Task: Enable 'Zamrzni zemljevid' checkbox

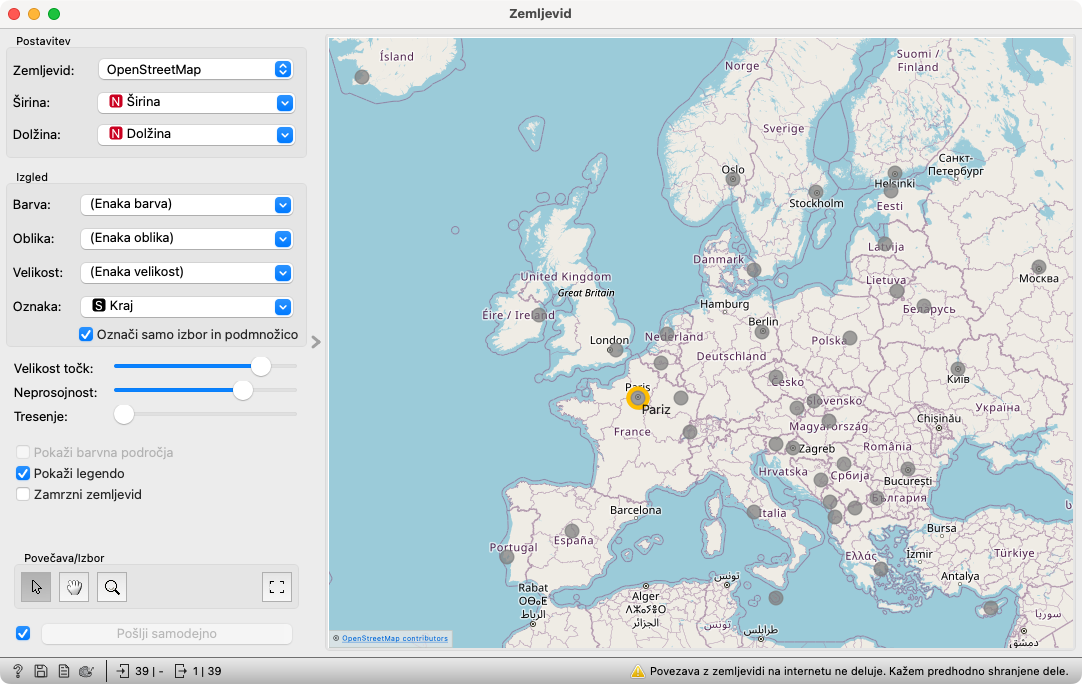Action: tap(24, 494)
